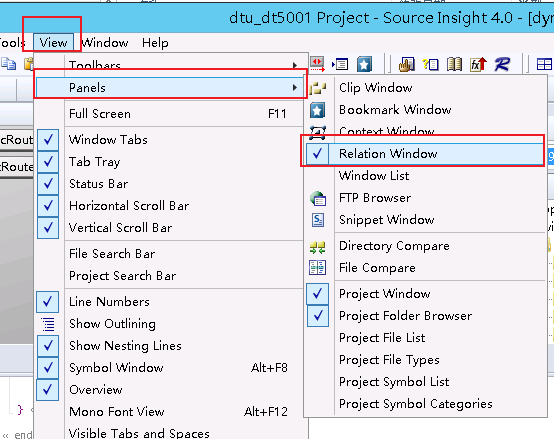
Task: Toggle the Symbol Window option
Action: [x=48, y=368]
